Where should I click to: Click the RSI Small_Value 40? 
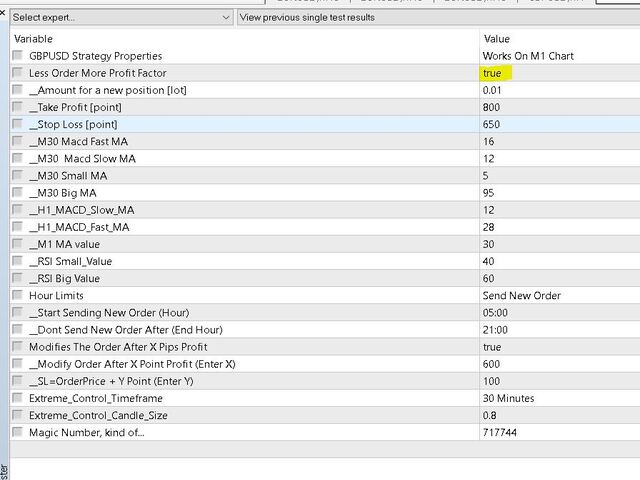489,262
